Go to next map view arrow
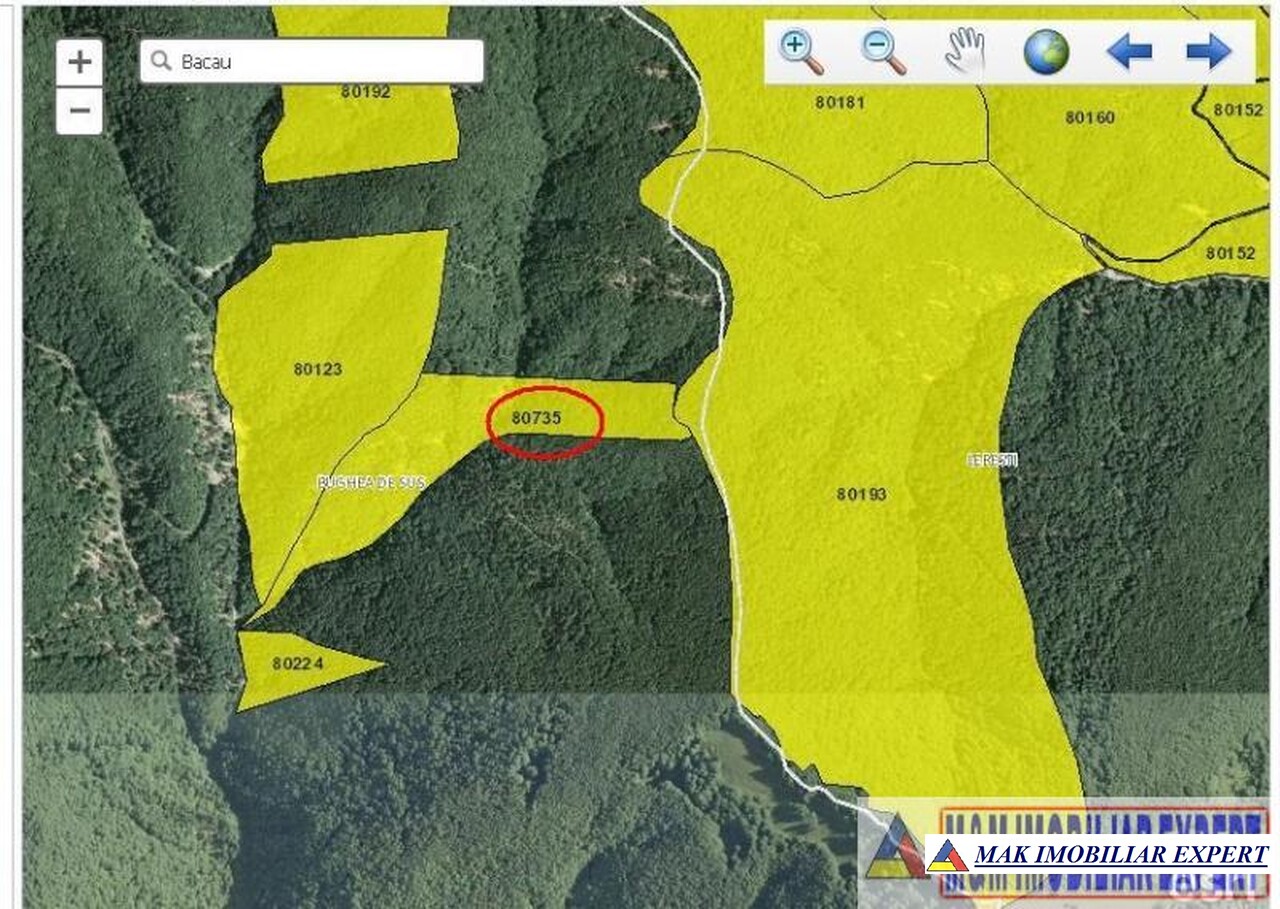Image resolution: width=1280 pixels, height=909 pixels. [x=1208, y=52]
